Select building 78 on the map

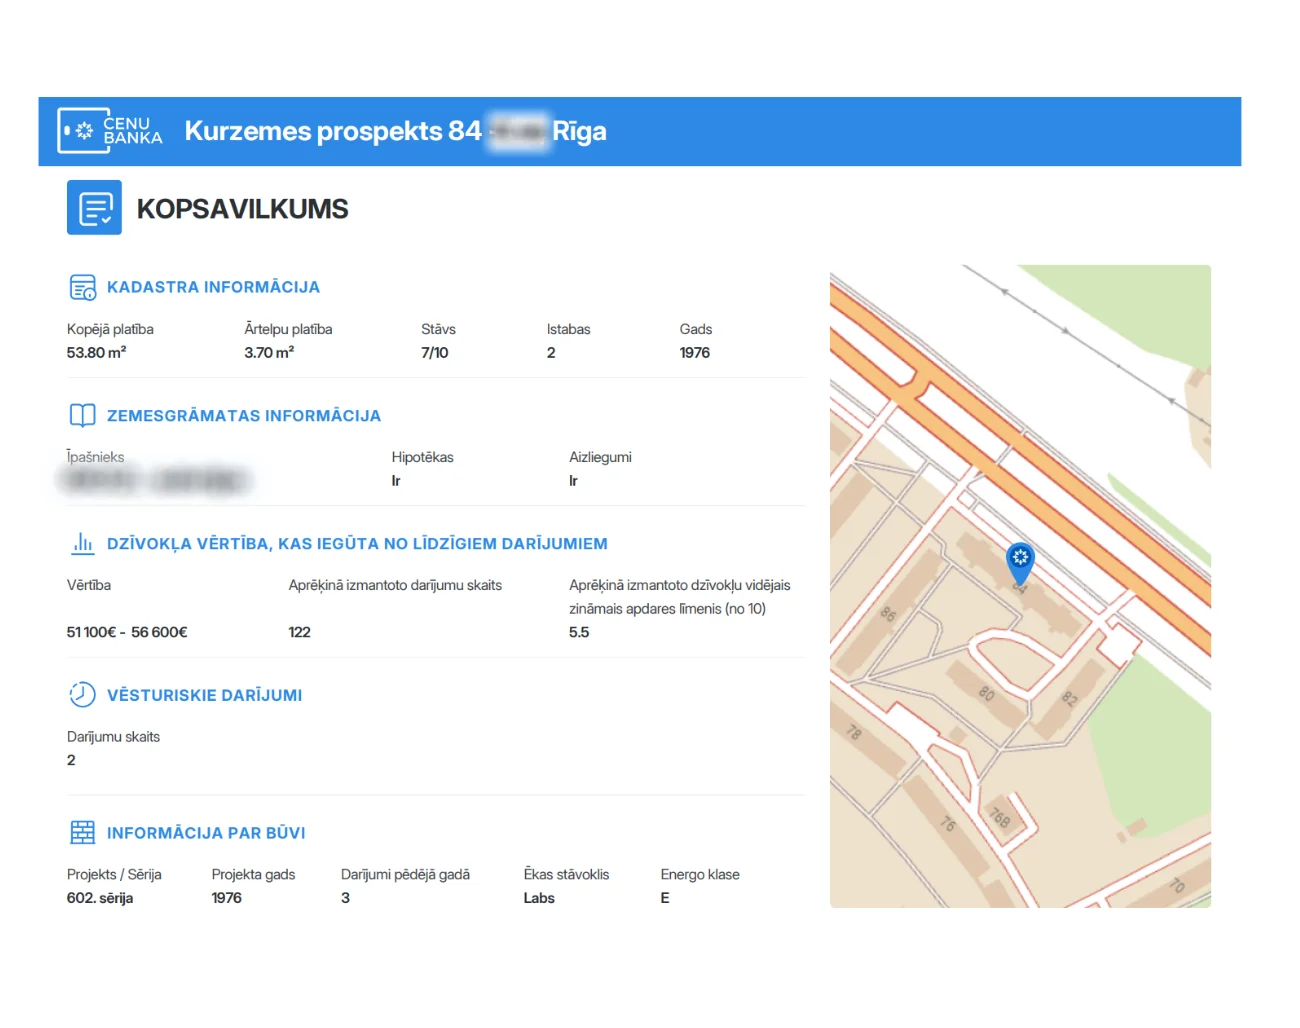coord(854,732)
